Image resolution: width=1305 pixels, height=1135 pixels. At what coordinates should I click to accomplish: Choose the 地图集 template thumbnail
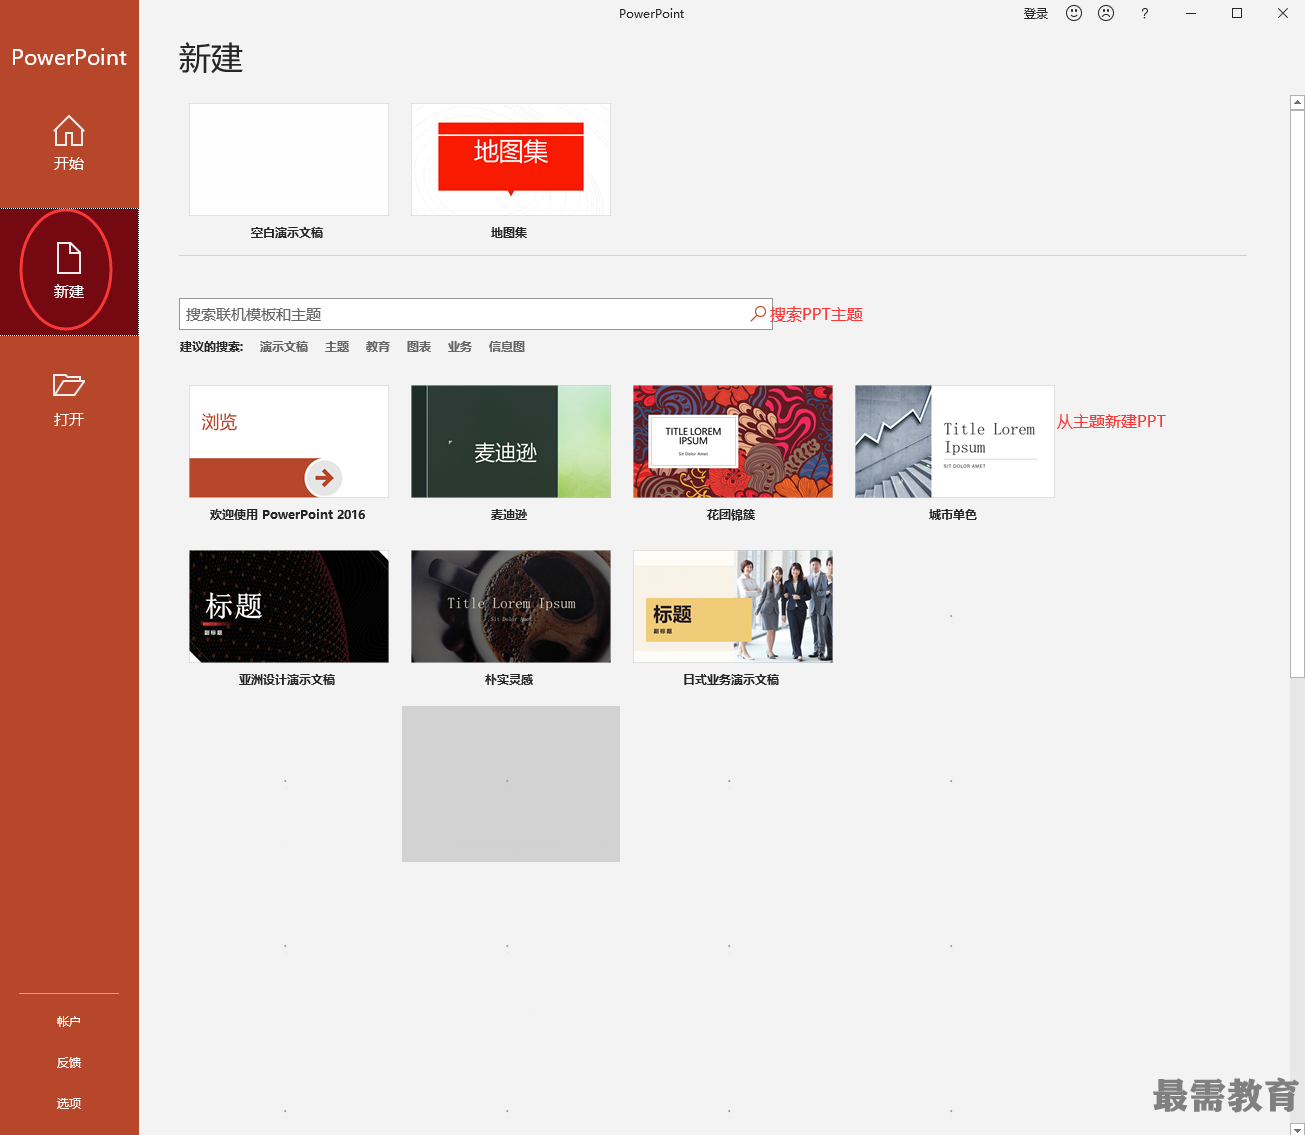511,159
